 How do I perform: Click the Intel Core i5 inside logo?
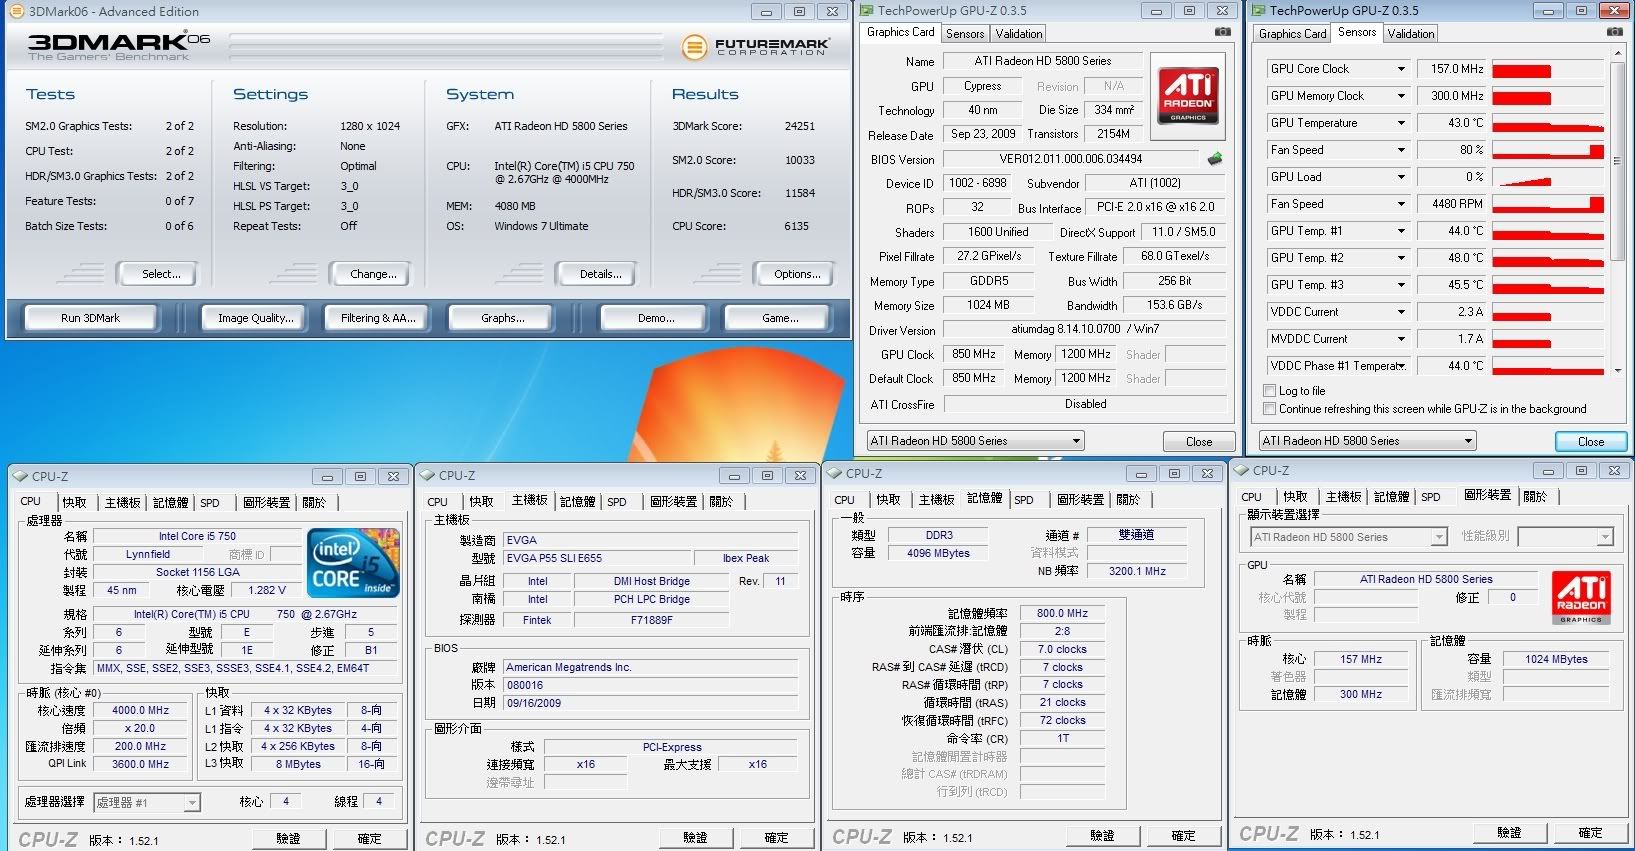354,563
